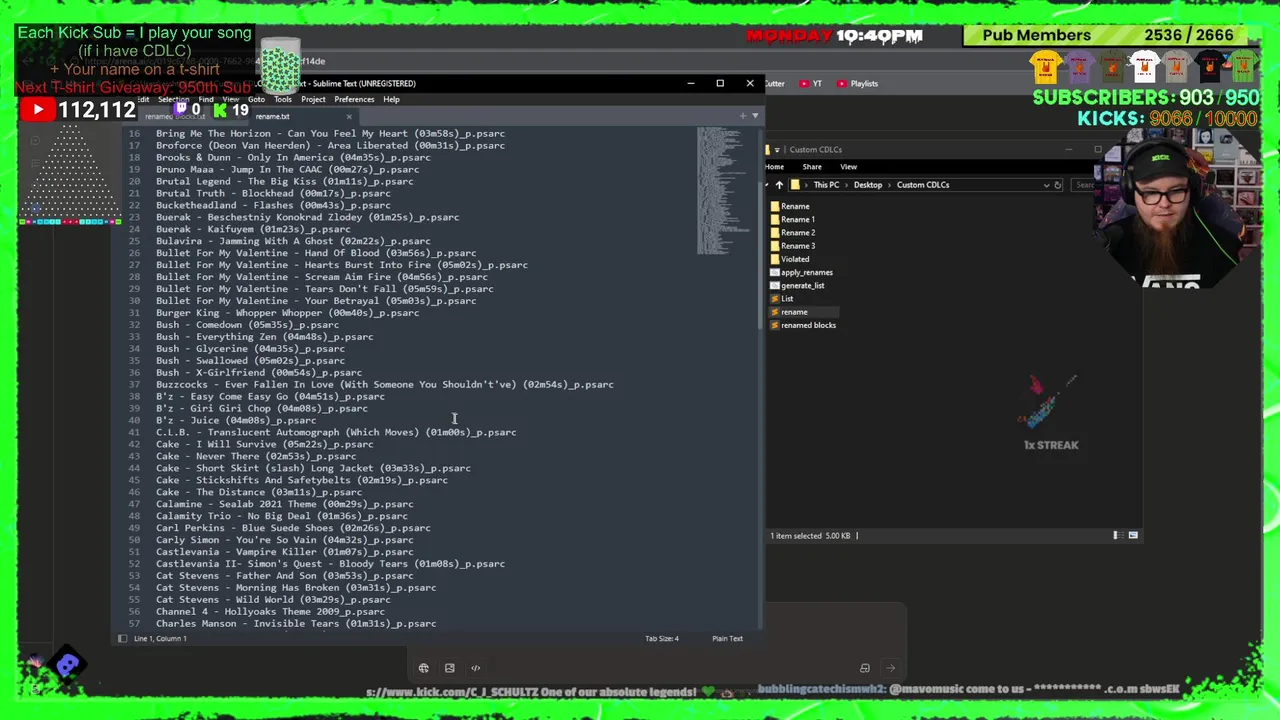Click line 57 Charles Manson - Invisible Tears
Viewport: 1280px width, 720px height.
tap(296, 624)
